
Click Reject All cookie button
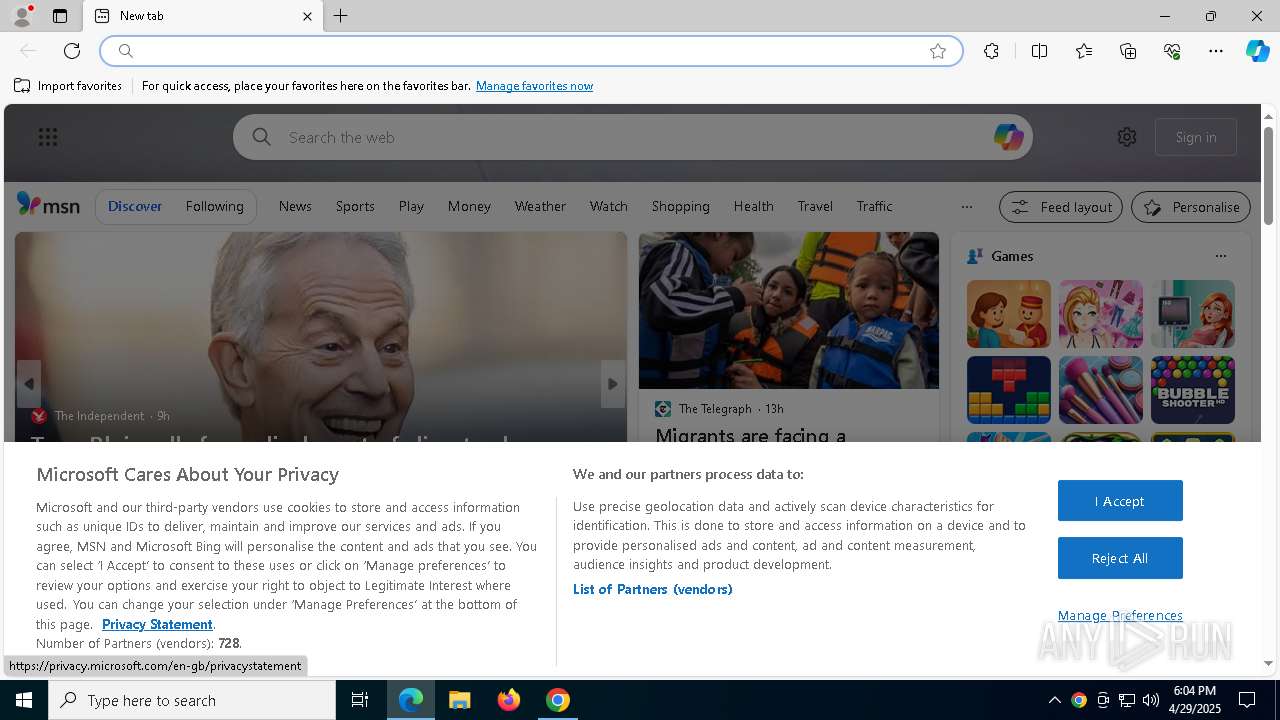click(x=1120, y=558)
